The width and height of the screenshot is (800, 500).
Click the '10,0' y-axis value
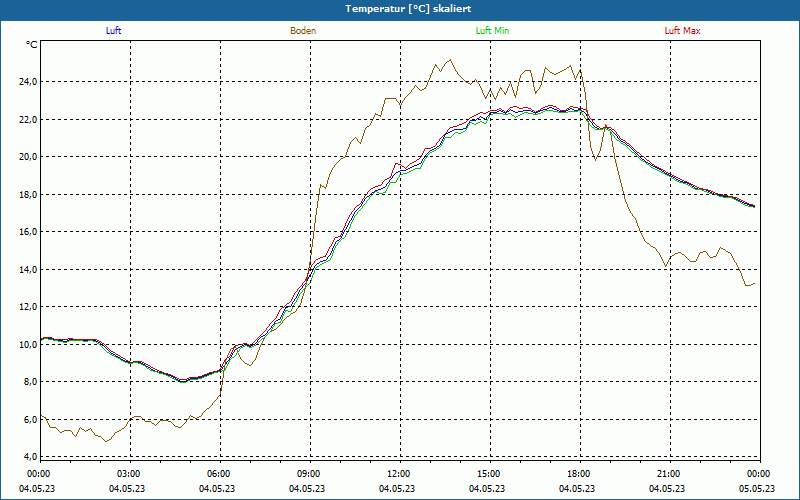29,344
